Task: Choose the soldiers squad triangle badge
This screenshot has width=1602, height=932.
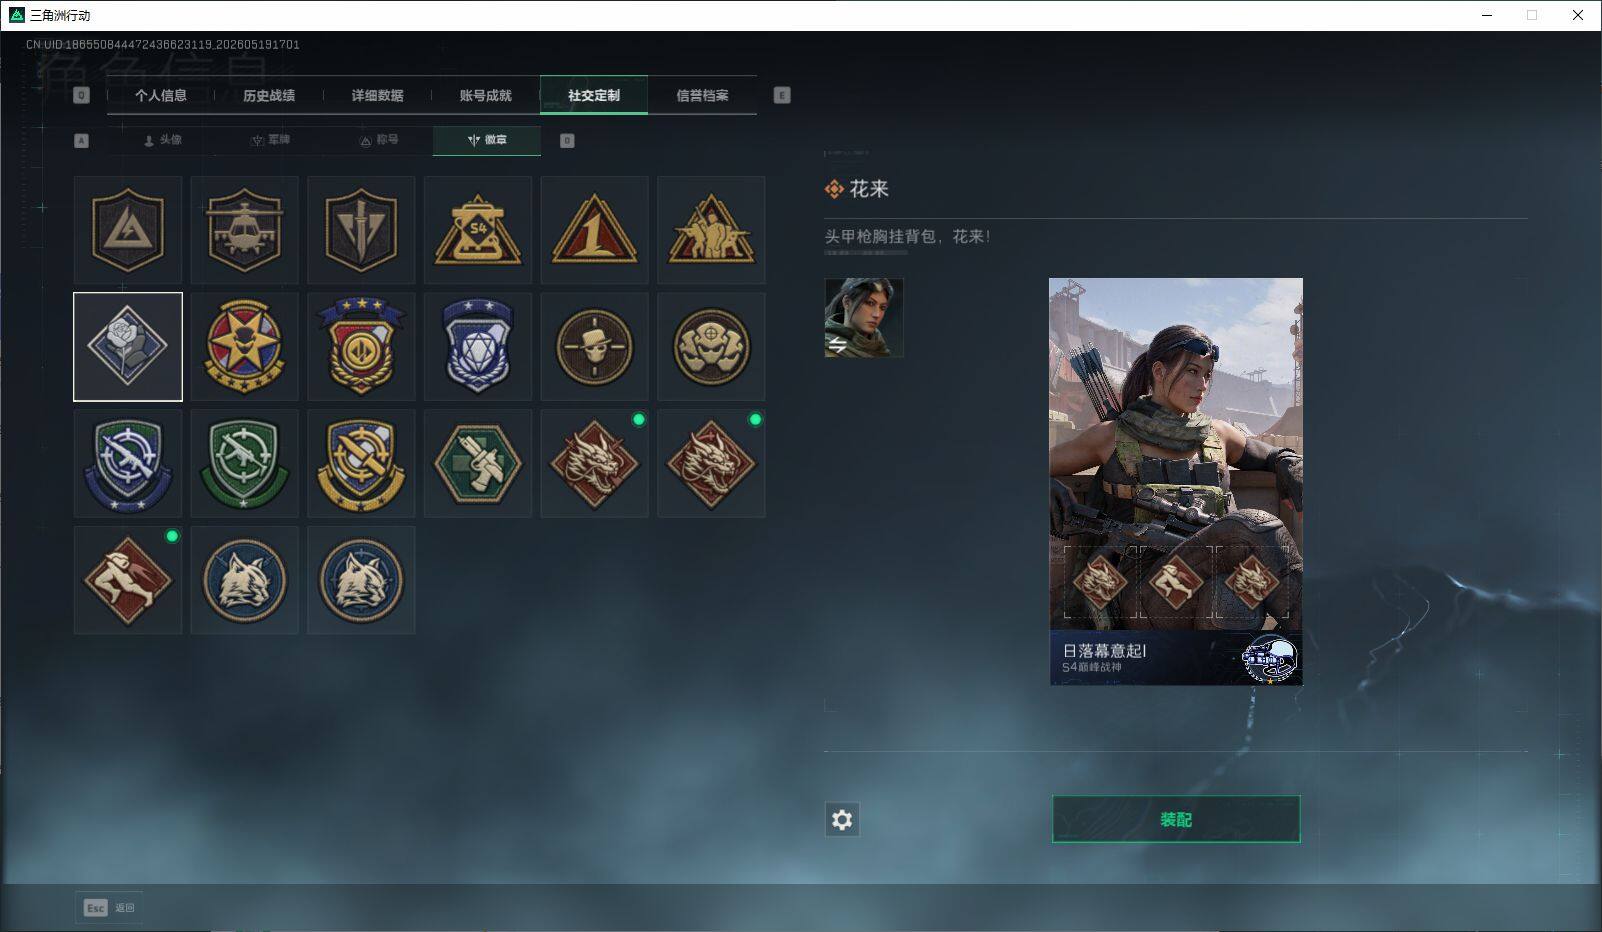Action: click(711, 230)
